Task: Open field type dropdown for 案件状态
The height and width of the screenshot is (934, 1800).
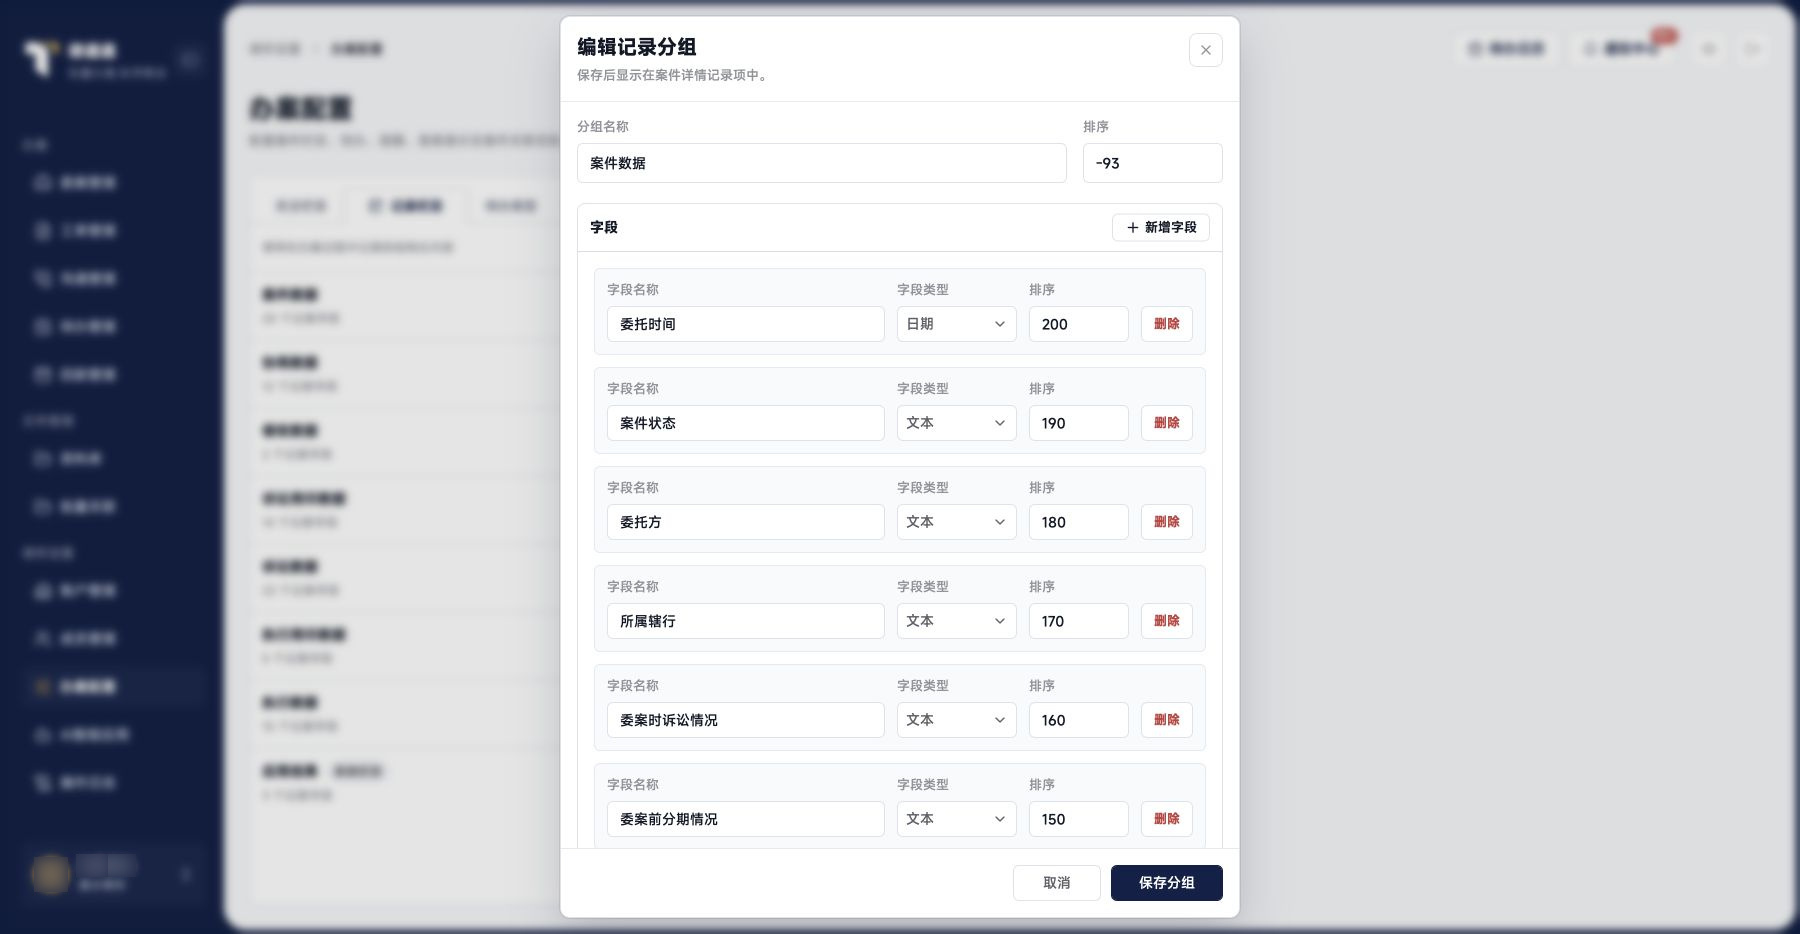Action: (x=956, y=423)
